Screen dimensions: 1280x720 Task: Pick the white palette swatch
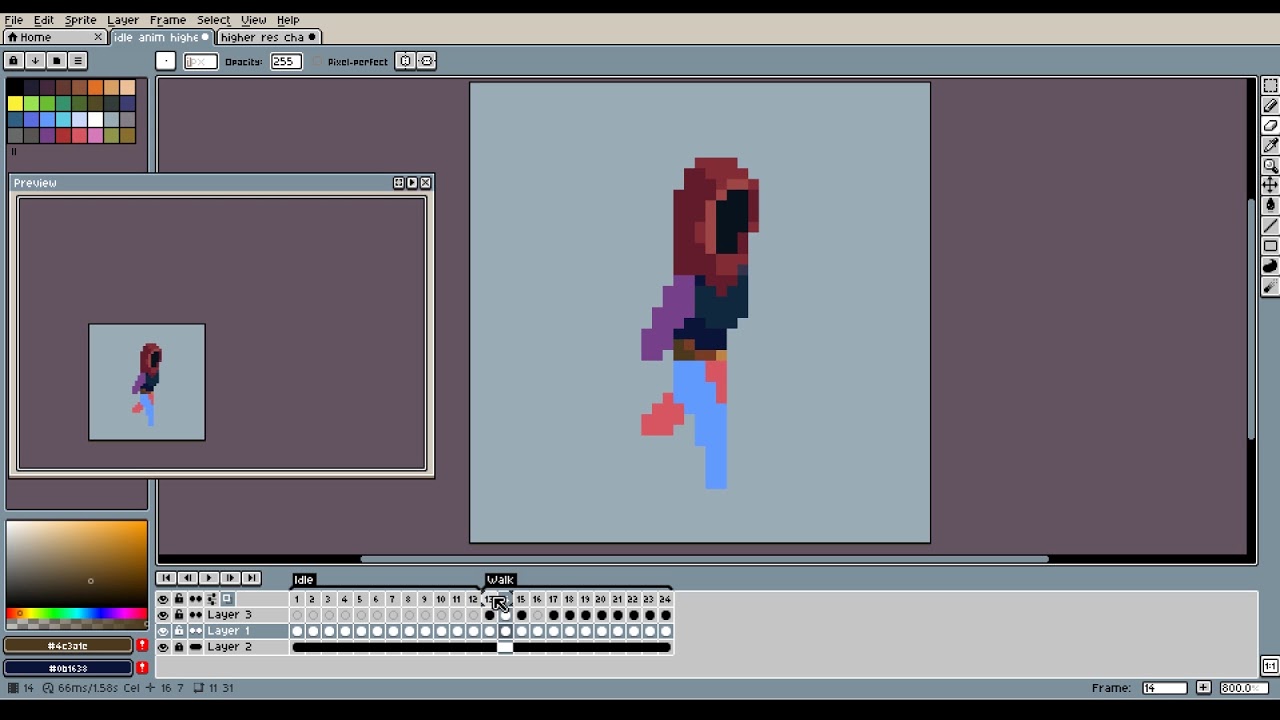click(95, 120)
